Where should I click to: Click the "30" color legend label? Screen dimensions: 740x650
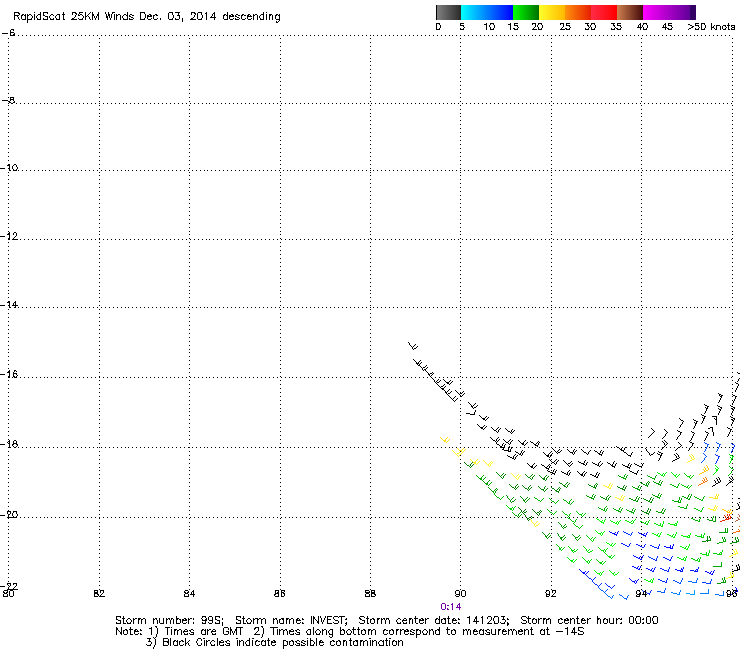click(590, 27)
